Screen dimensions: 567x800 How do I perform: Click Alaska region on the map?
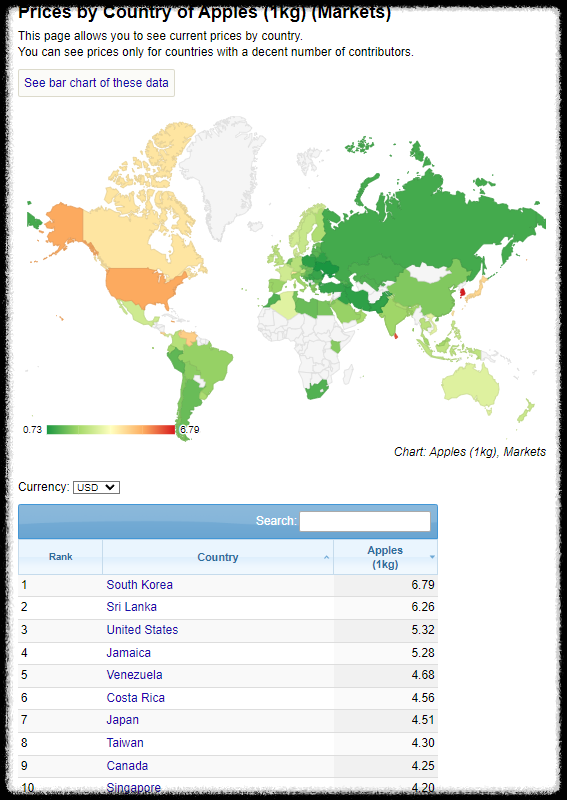tap(64, 224)
